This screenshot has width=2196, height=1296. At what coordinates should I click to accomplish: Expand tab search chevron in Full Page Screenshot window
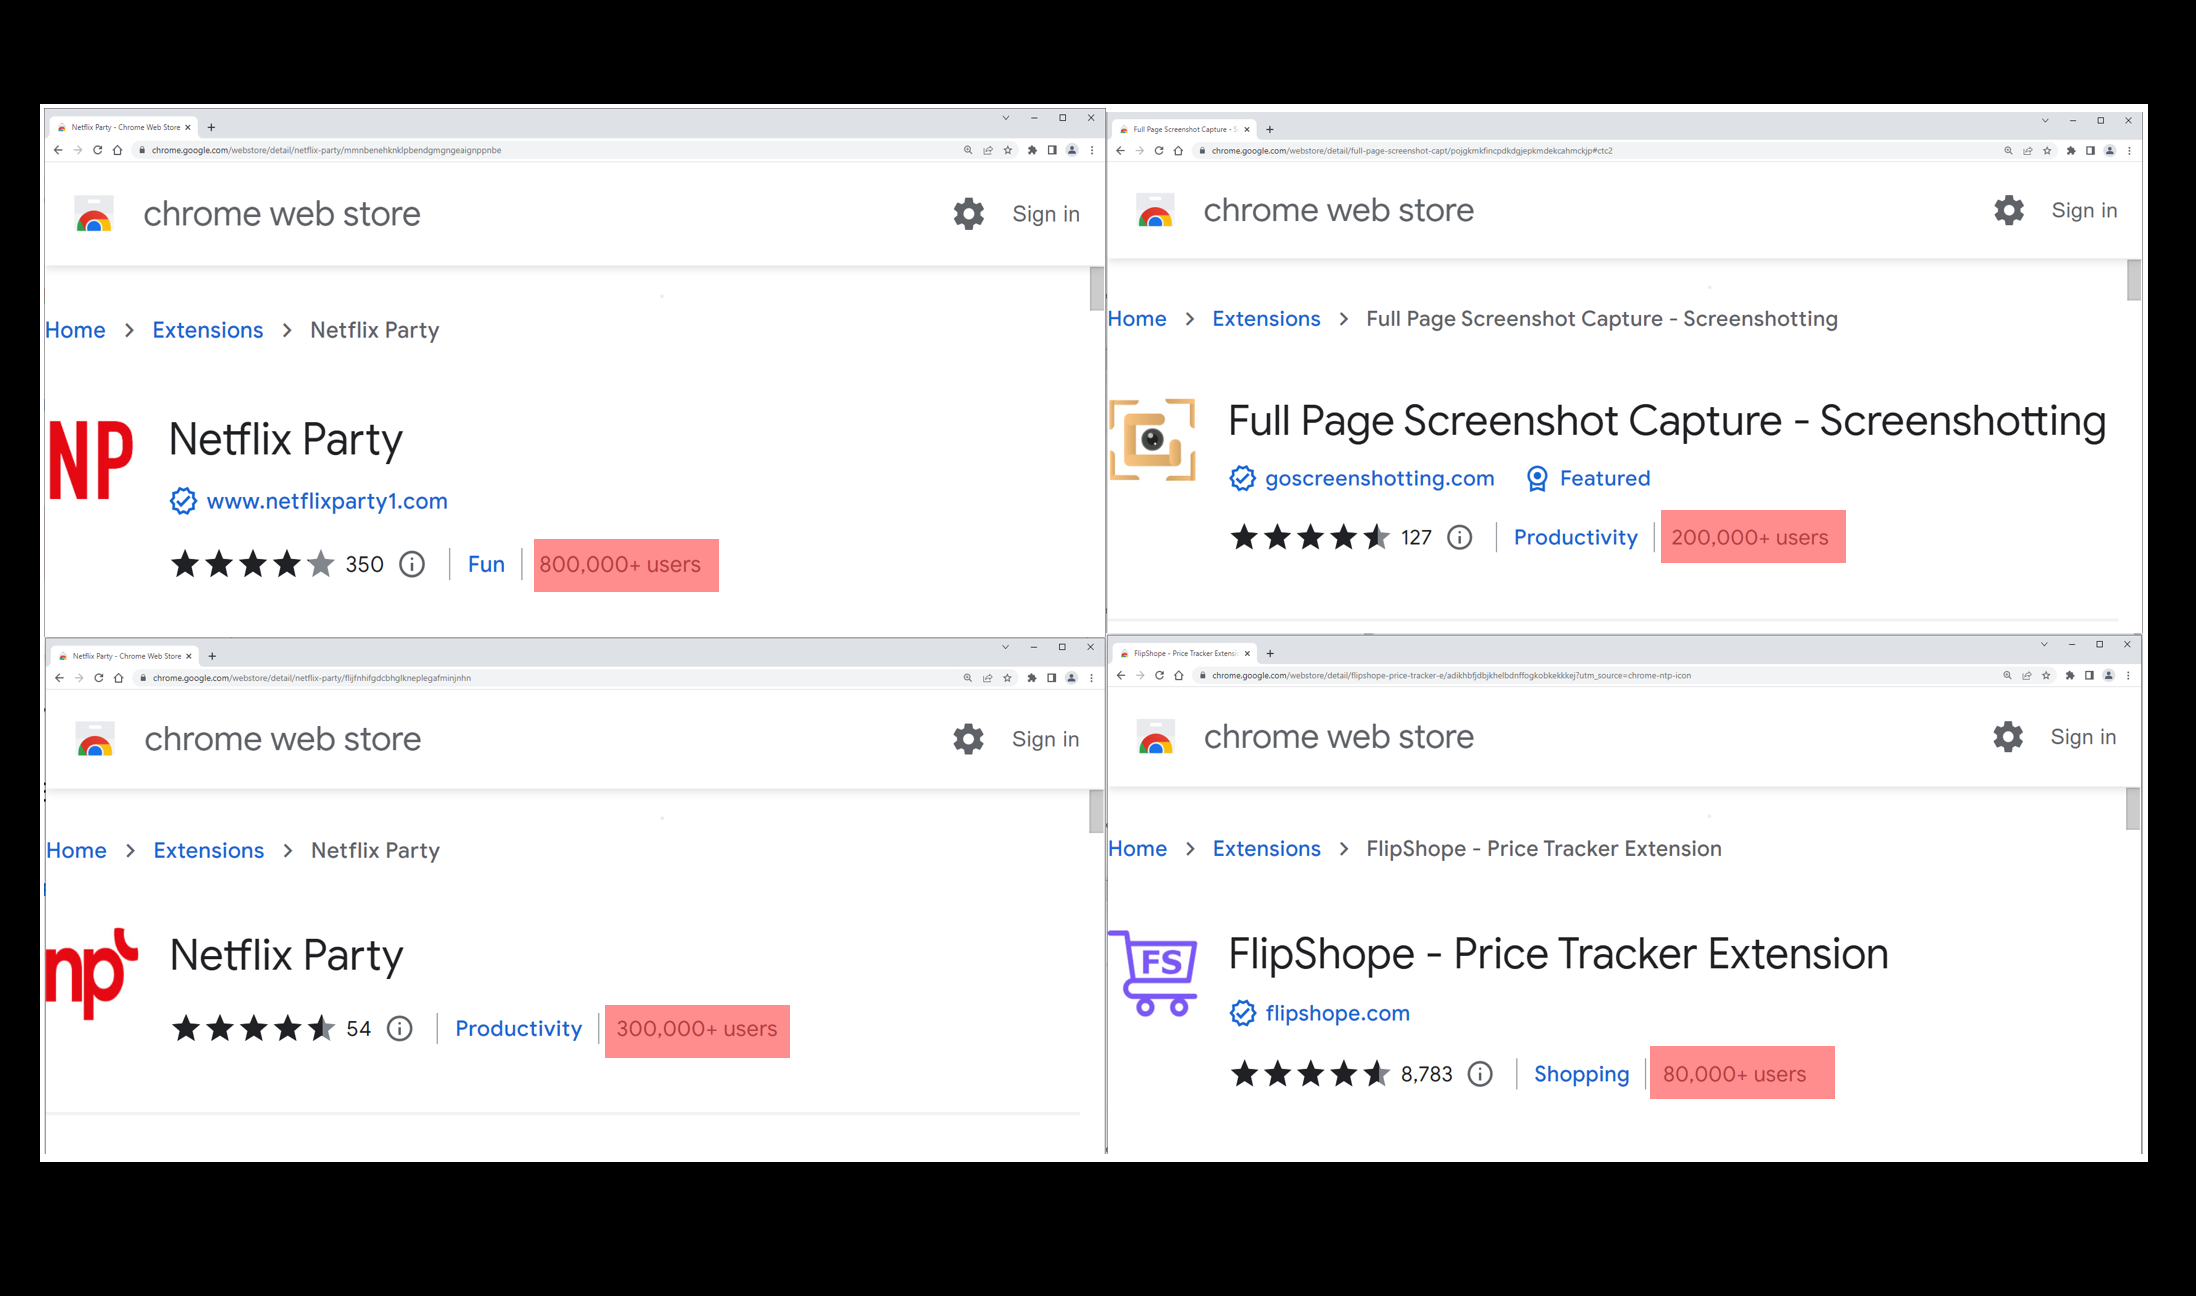tap(2045, 121)
